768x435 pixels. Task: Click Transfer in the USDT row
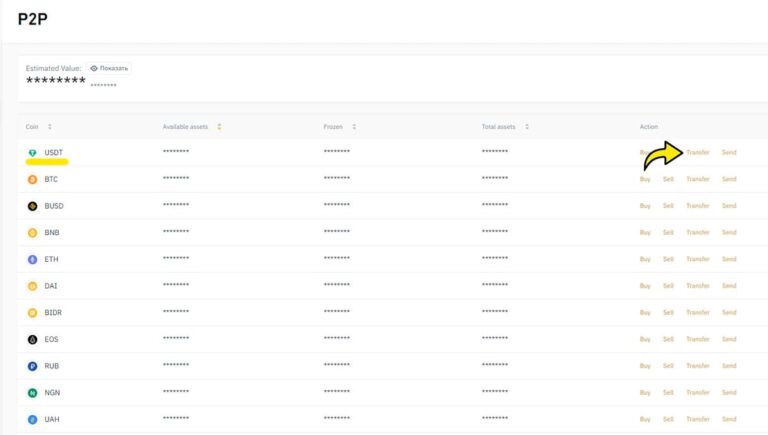[x=698, y=153]
